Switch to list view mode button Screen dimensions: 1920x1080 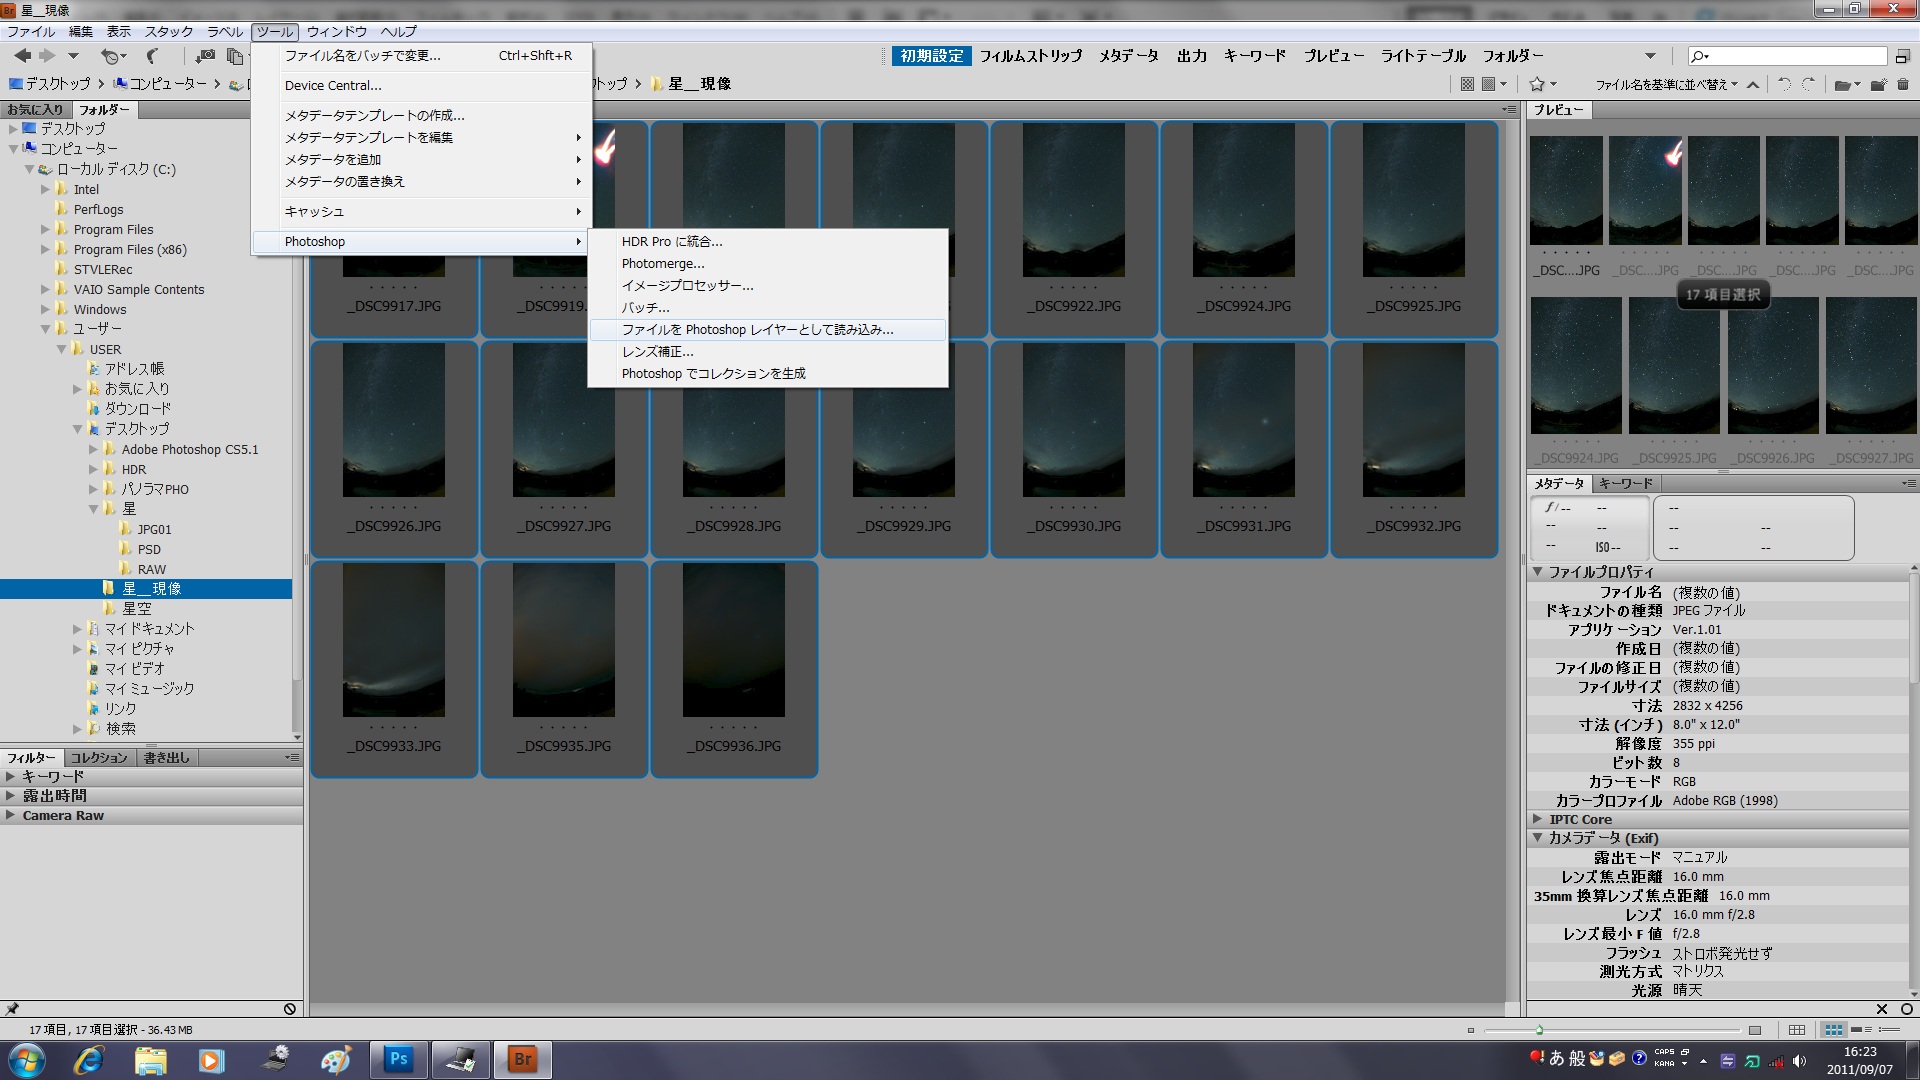1889,1030
